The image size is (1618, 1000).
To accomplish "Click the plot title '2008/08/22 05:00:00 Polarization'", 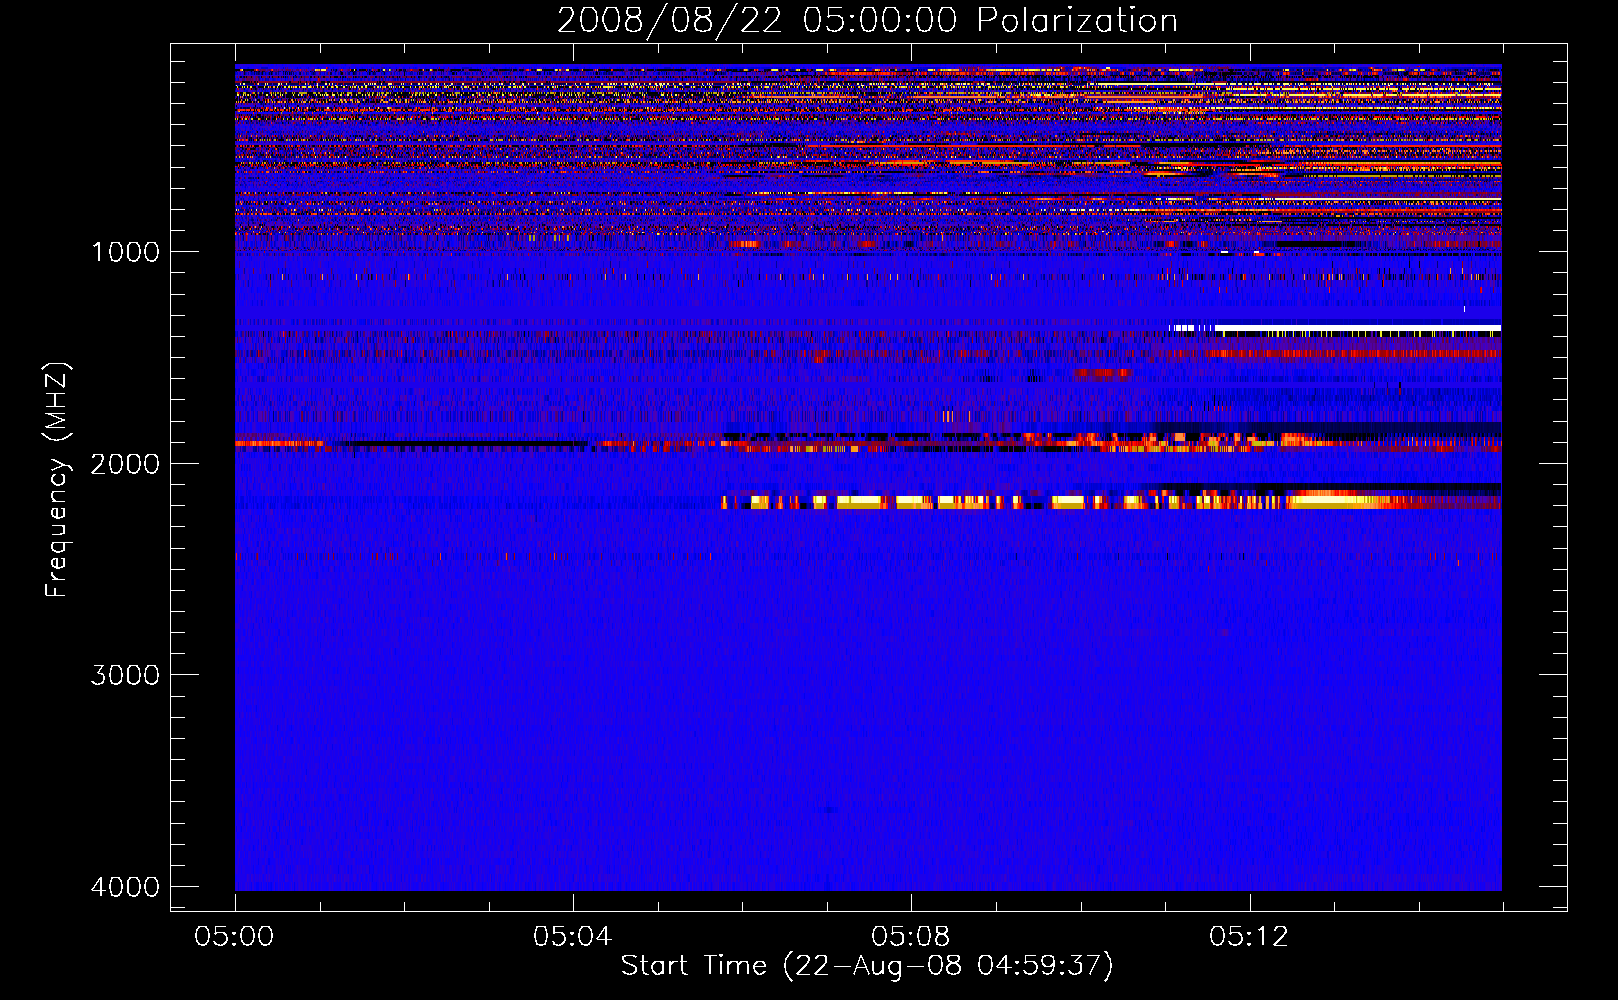I will pos(867,20).
